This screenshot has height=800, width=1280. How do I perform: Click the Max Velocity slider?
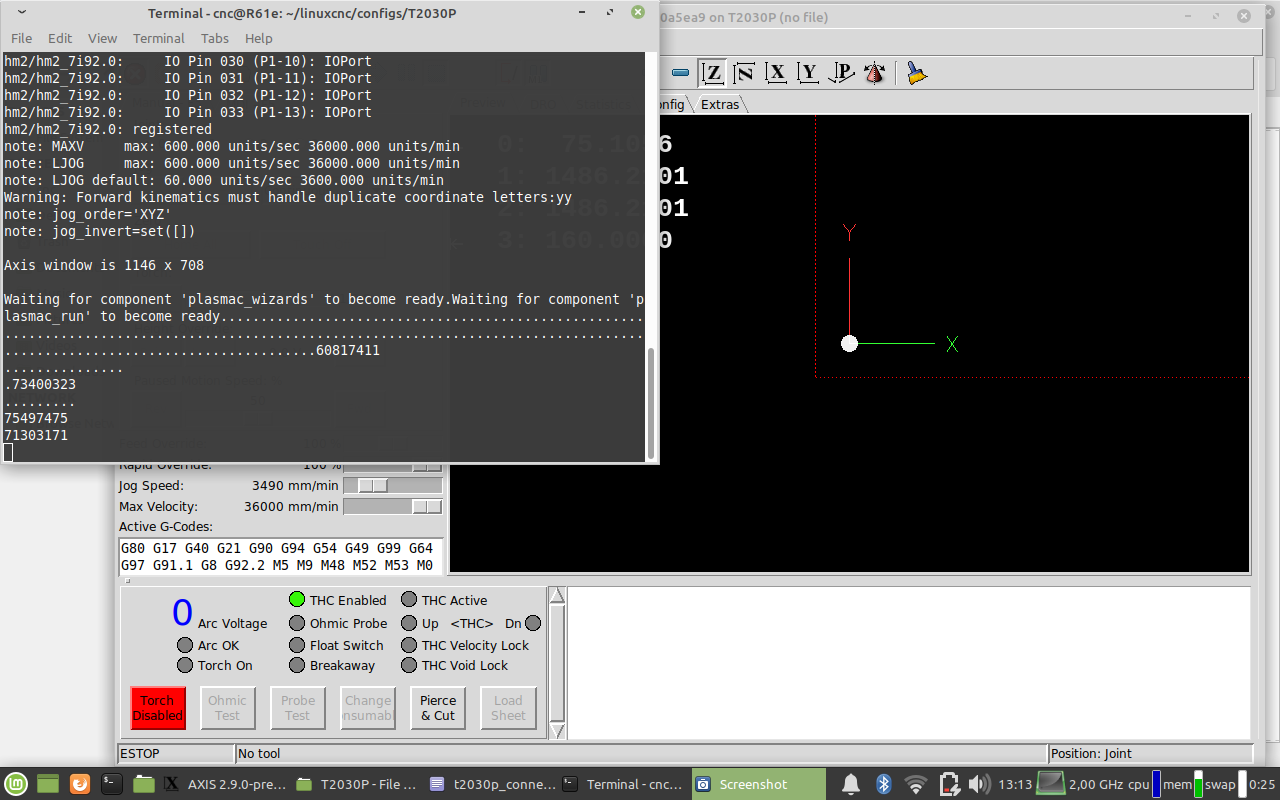click(393, 507)
